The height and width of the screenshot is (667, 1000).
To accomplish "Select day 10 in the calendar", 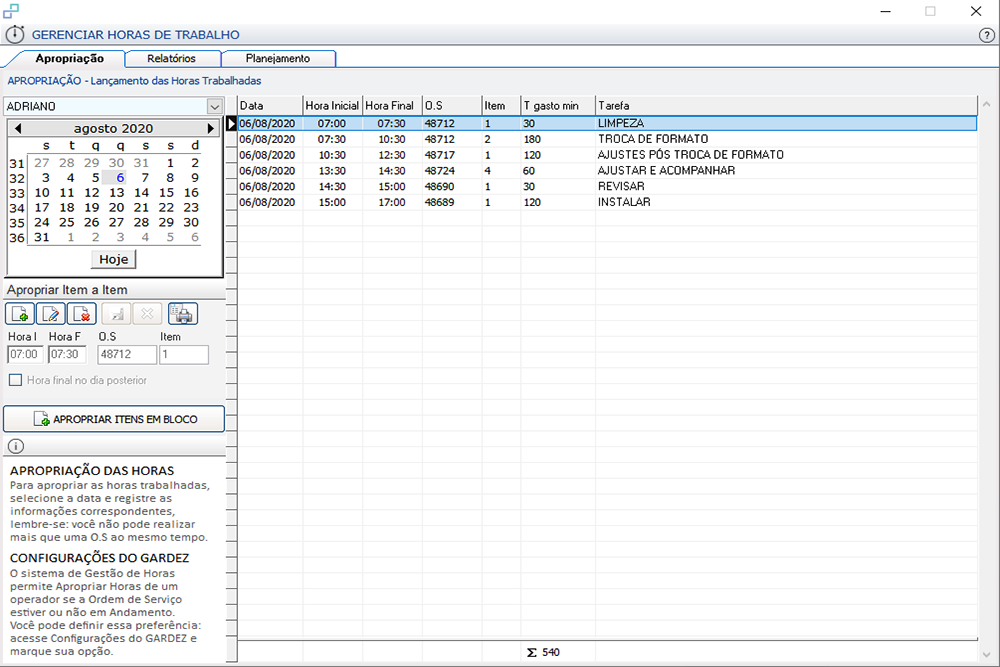I will click(42, 193).
